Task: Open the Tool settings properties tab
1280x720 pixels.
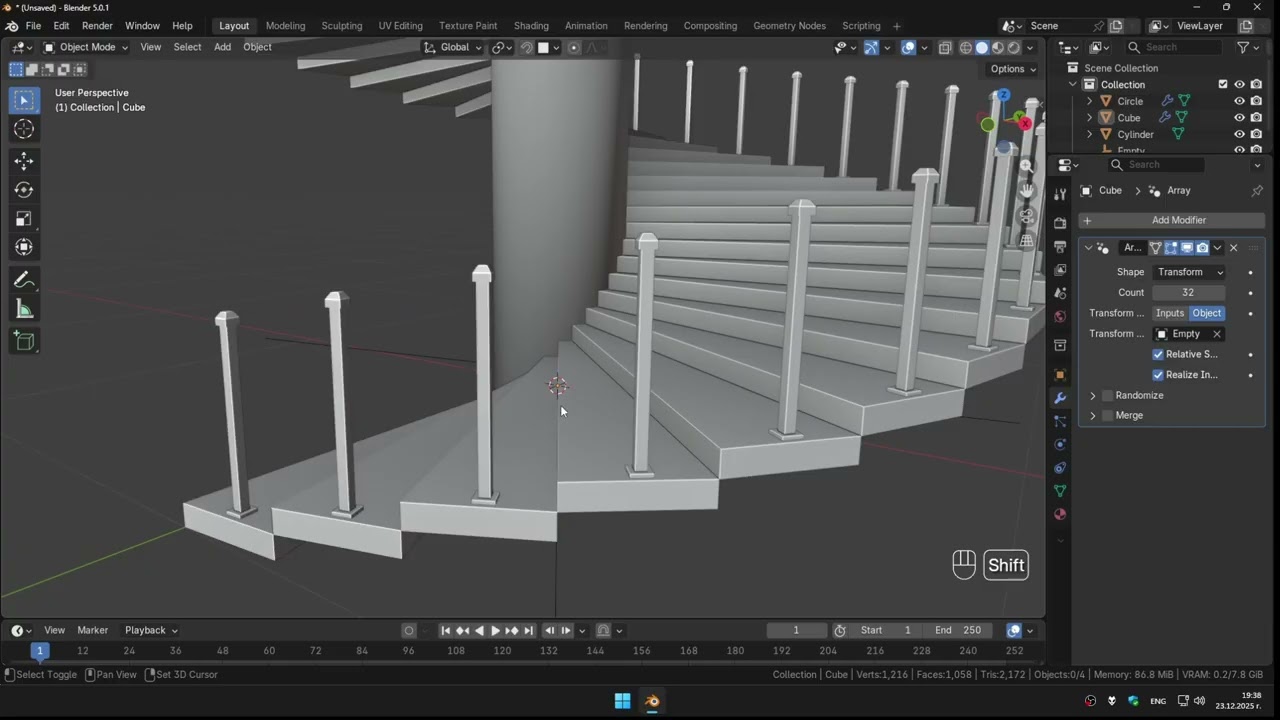Action: click(1060, 194)
